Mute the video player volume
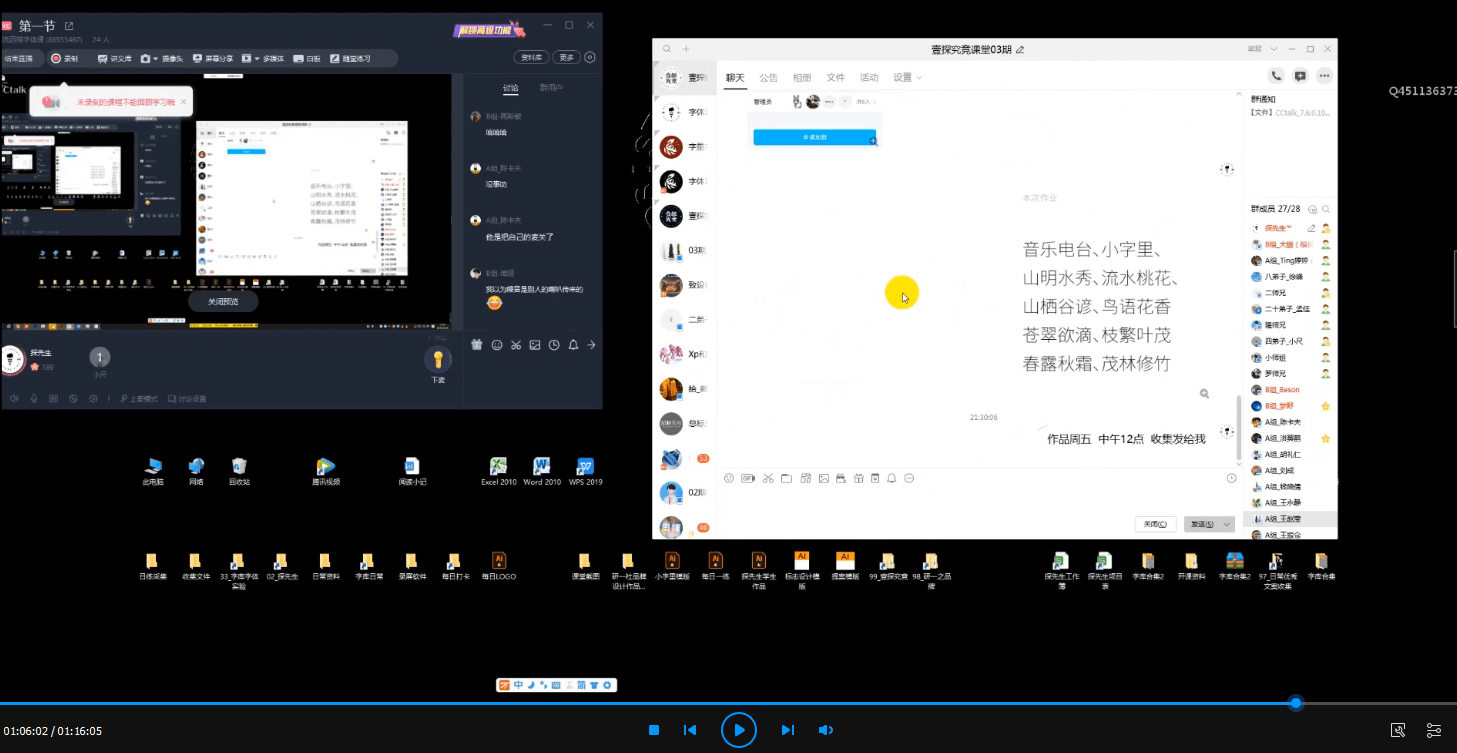This screenshot has height=753, width=1457. pos(826,730)
